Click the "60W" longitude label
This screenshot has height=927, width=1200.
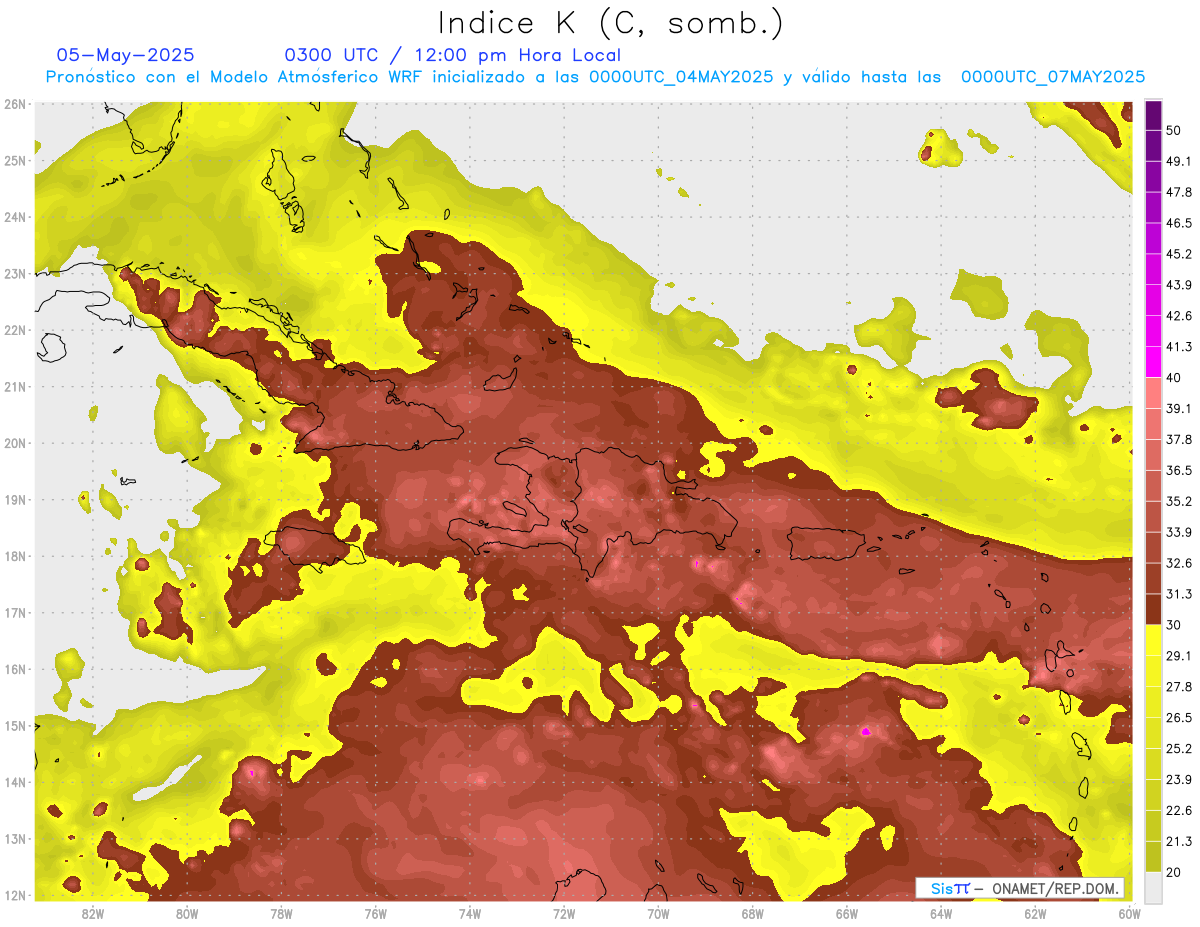pos(1129,913)
